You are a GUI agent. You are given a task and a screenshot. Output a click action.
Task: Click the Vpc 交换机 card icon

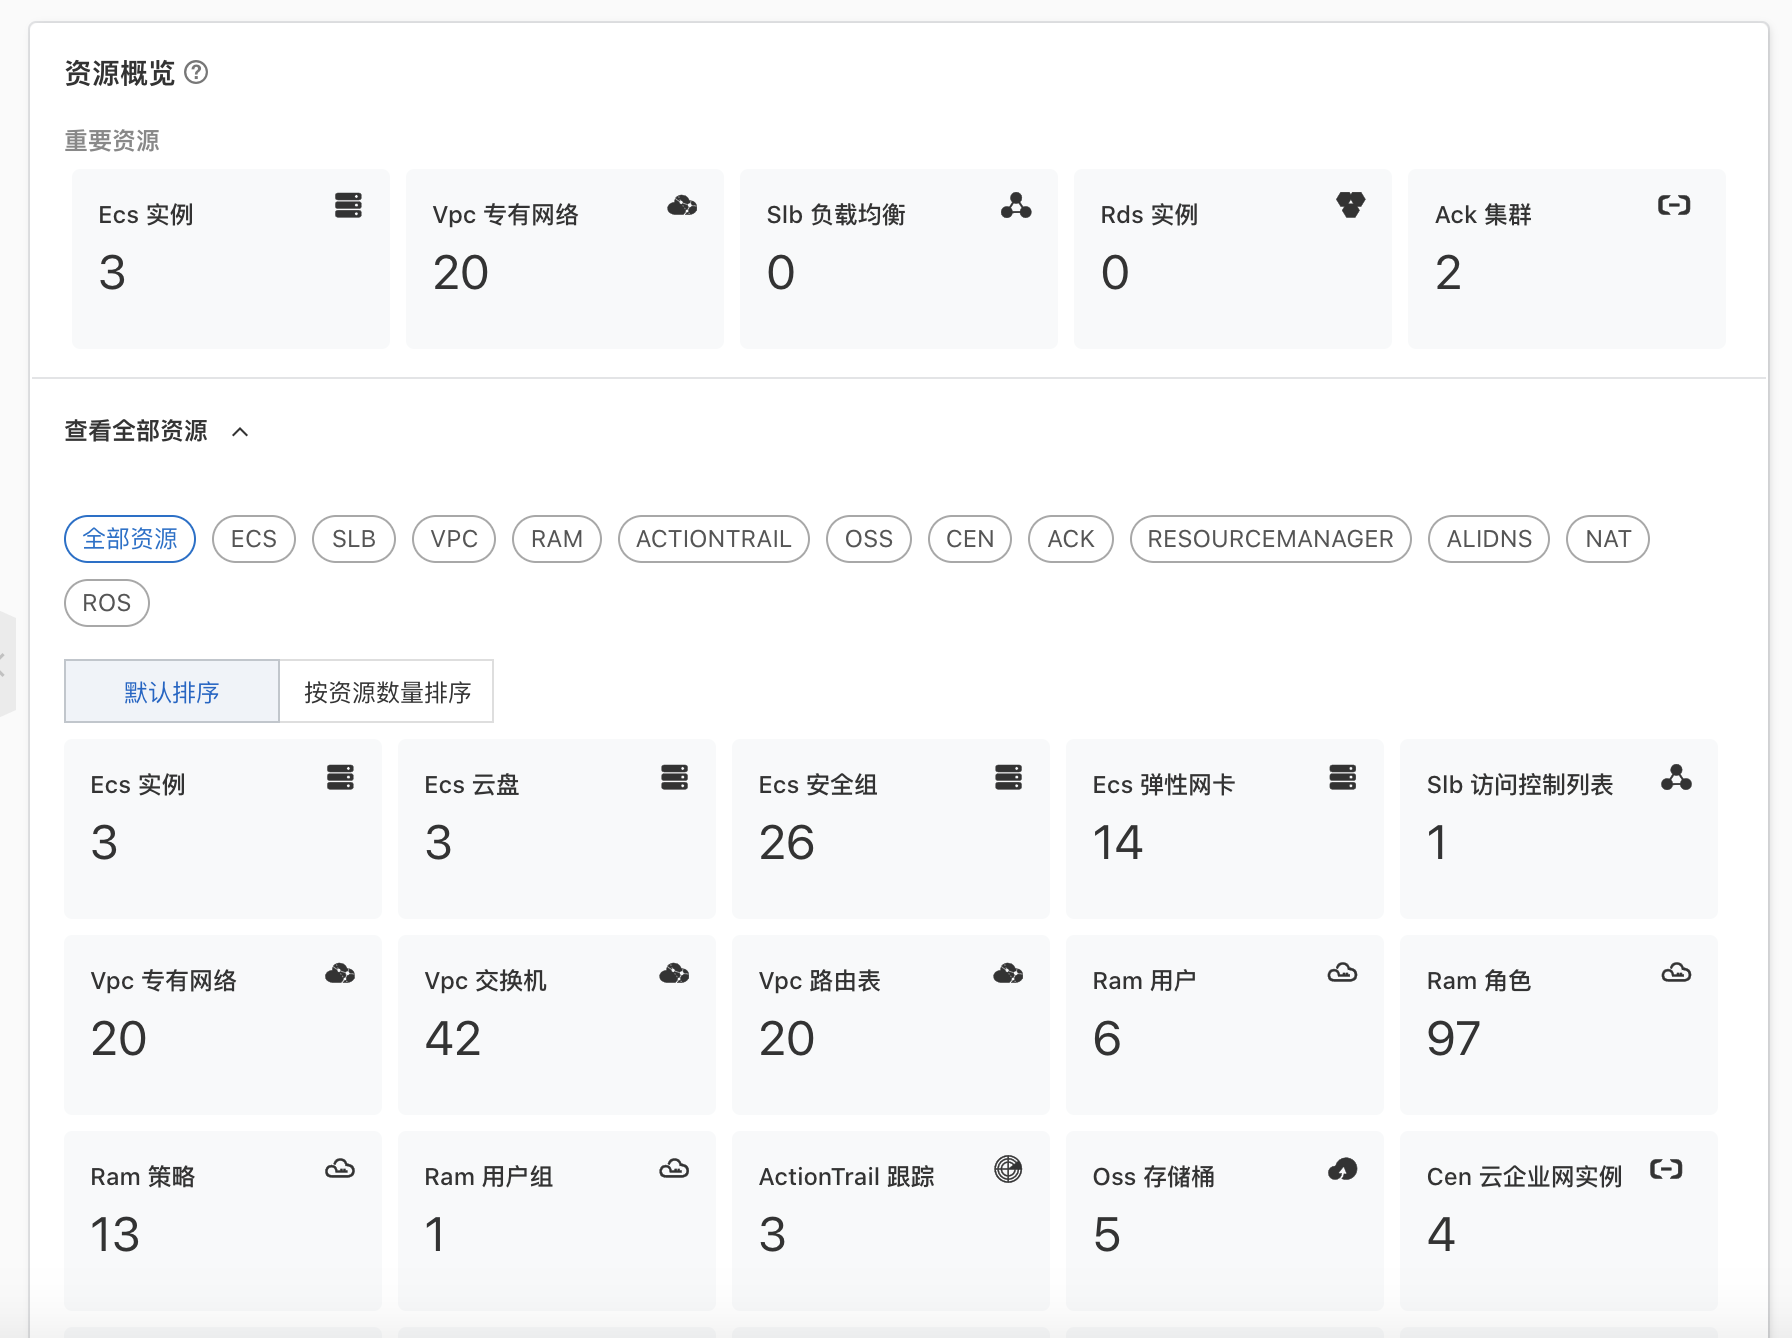(674, 973)
